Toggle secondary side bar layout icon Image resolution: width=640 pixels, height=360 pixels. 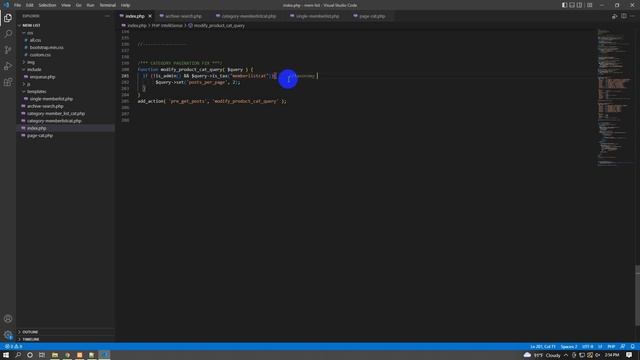(580, 5)
